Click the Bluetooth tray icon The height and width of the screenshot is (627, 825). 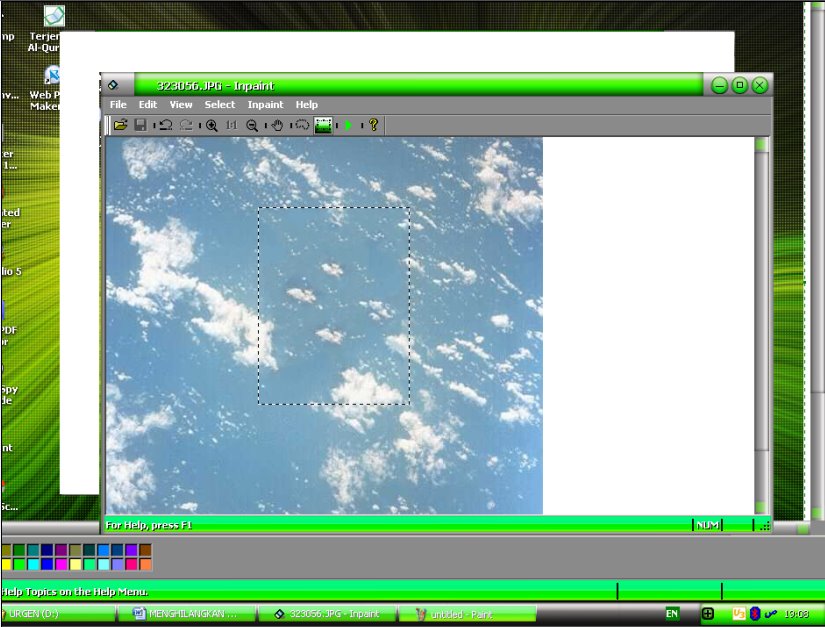tap(755, 613)
